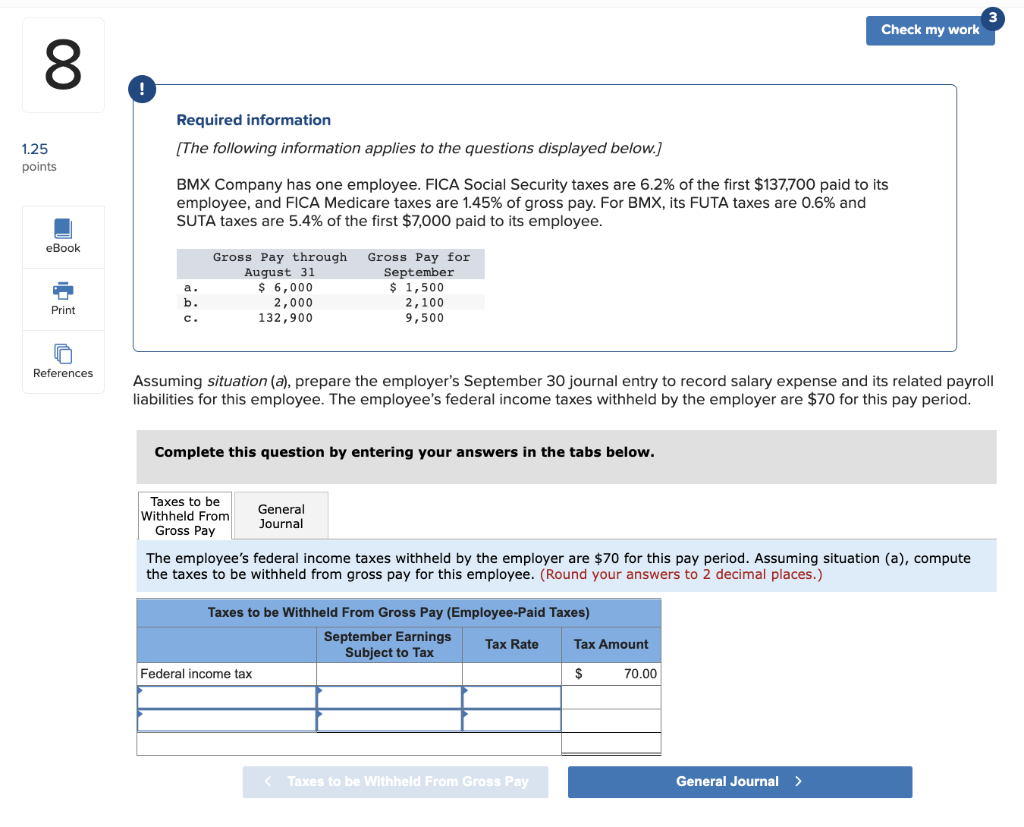The width and height of the screenshot is (1024, 827).
Task: Click the exclamation alert icon
Action: [x=142, y=88]
